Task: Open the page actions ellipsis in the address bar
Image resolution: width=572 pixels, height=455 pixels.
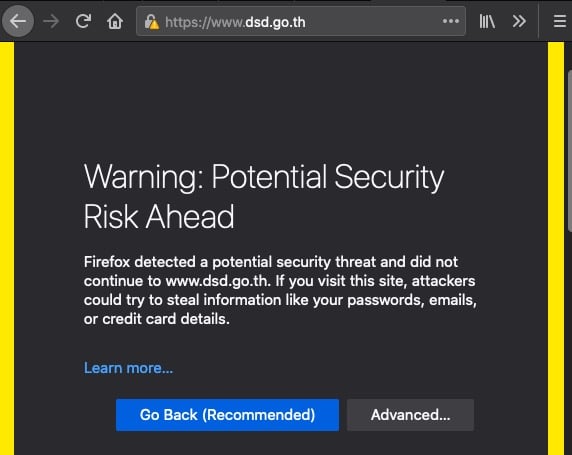Action: pyautogui.click(x=451, y=21)
